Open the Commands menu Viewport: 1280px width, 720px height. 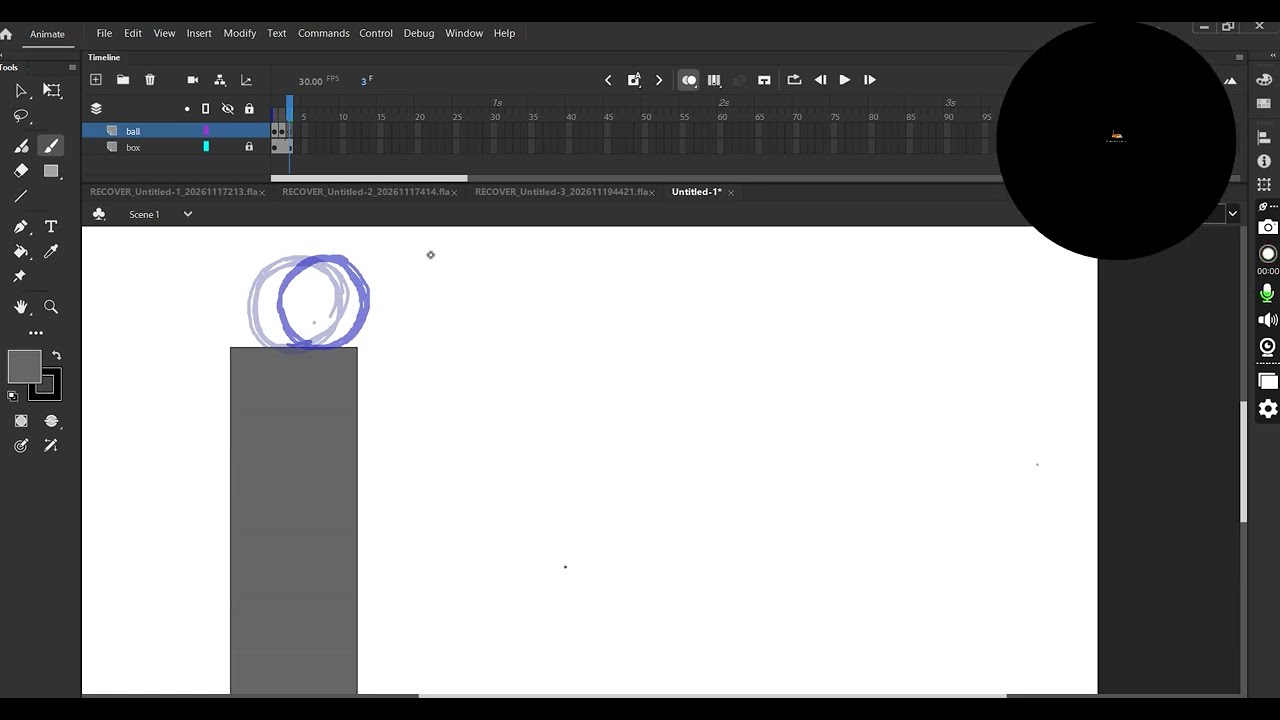(x=324, y=33)
